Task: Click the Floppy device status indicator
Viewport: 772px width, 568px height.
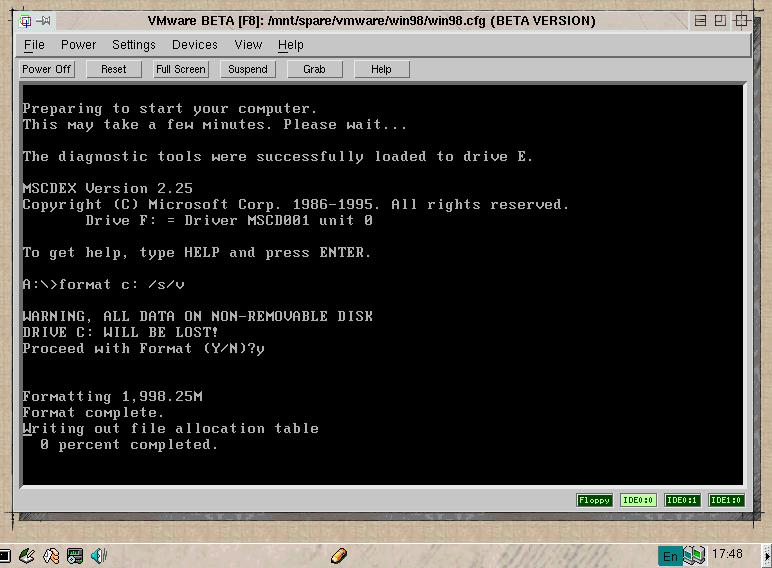Action: [594, 500]
